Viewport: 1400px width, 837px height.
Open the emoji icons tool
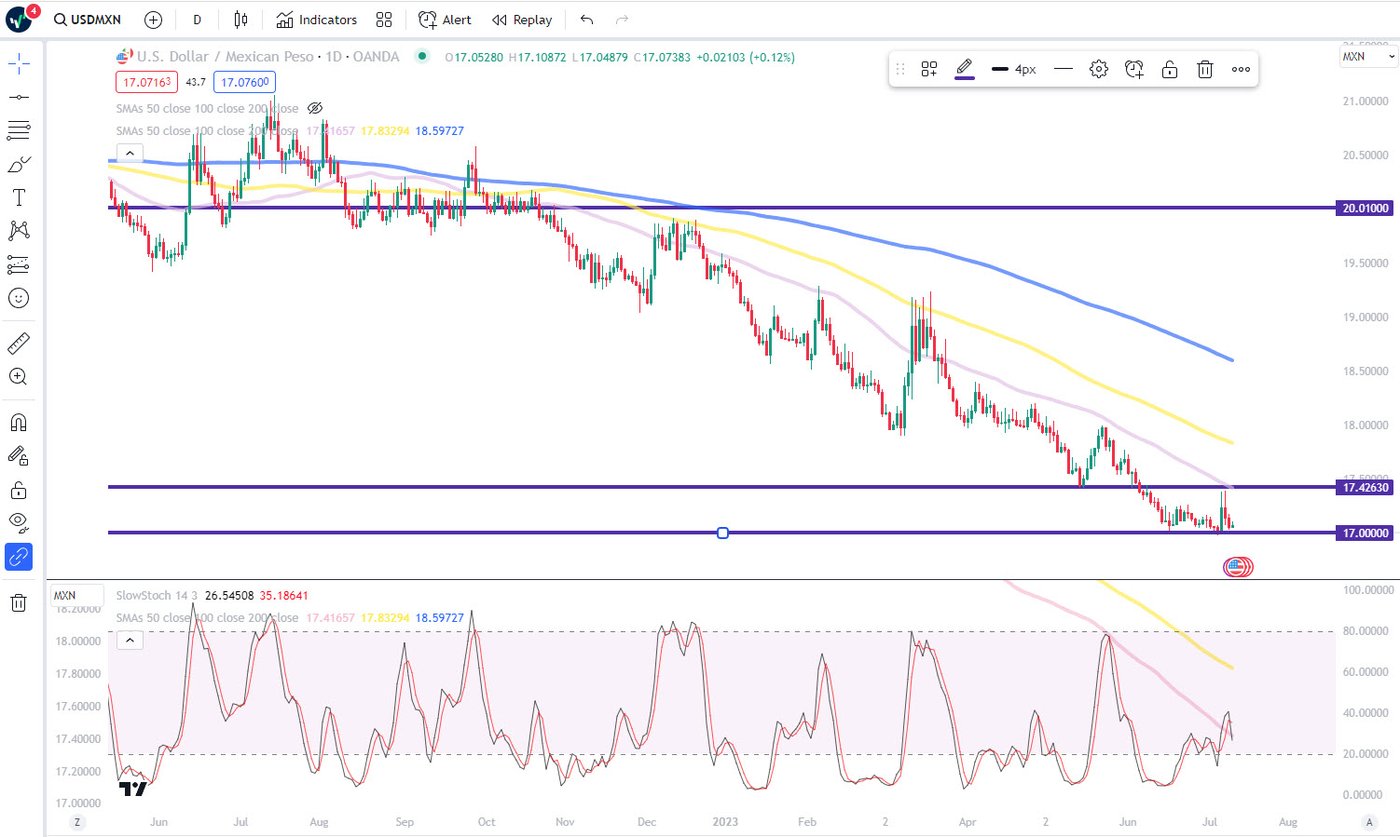click(x=18, y=297)
